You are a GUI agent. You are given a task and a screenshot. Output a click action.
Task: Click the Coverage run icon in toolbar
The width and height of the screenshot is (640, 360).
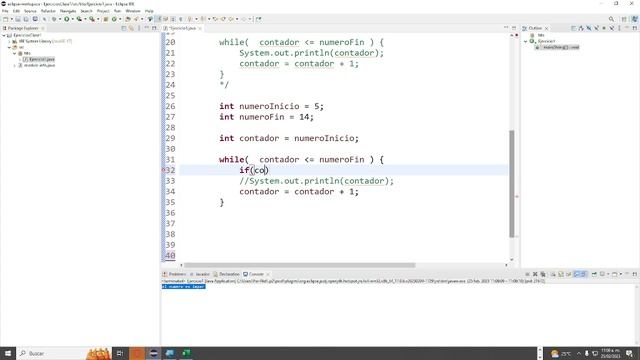(x=79, y=19)
